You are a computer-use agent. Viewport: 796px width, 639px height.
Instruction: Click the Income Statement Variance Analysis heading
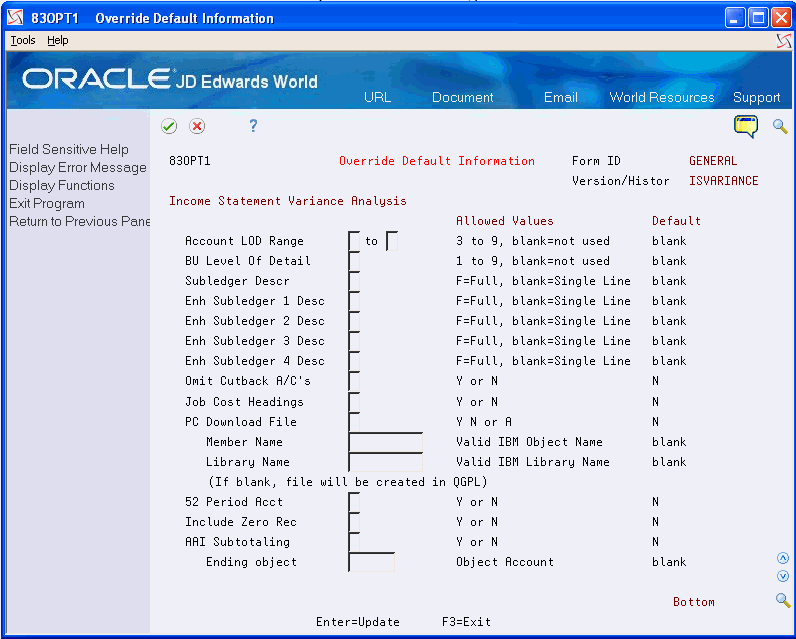pos(288,201)
